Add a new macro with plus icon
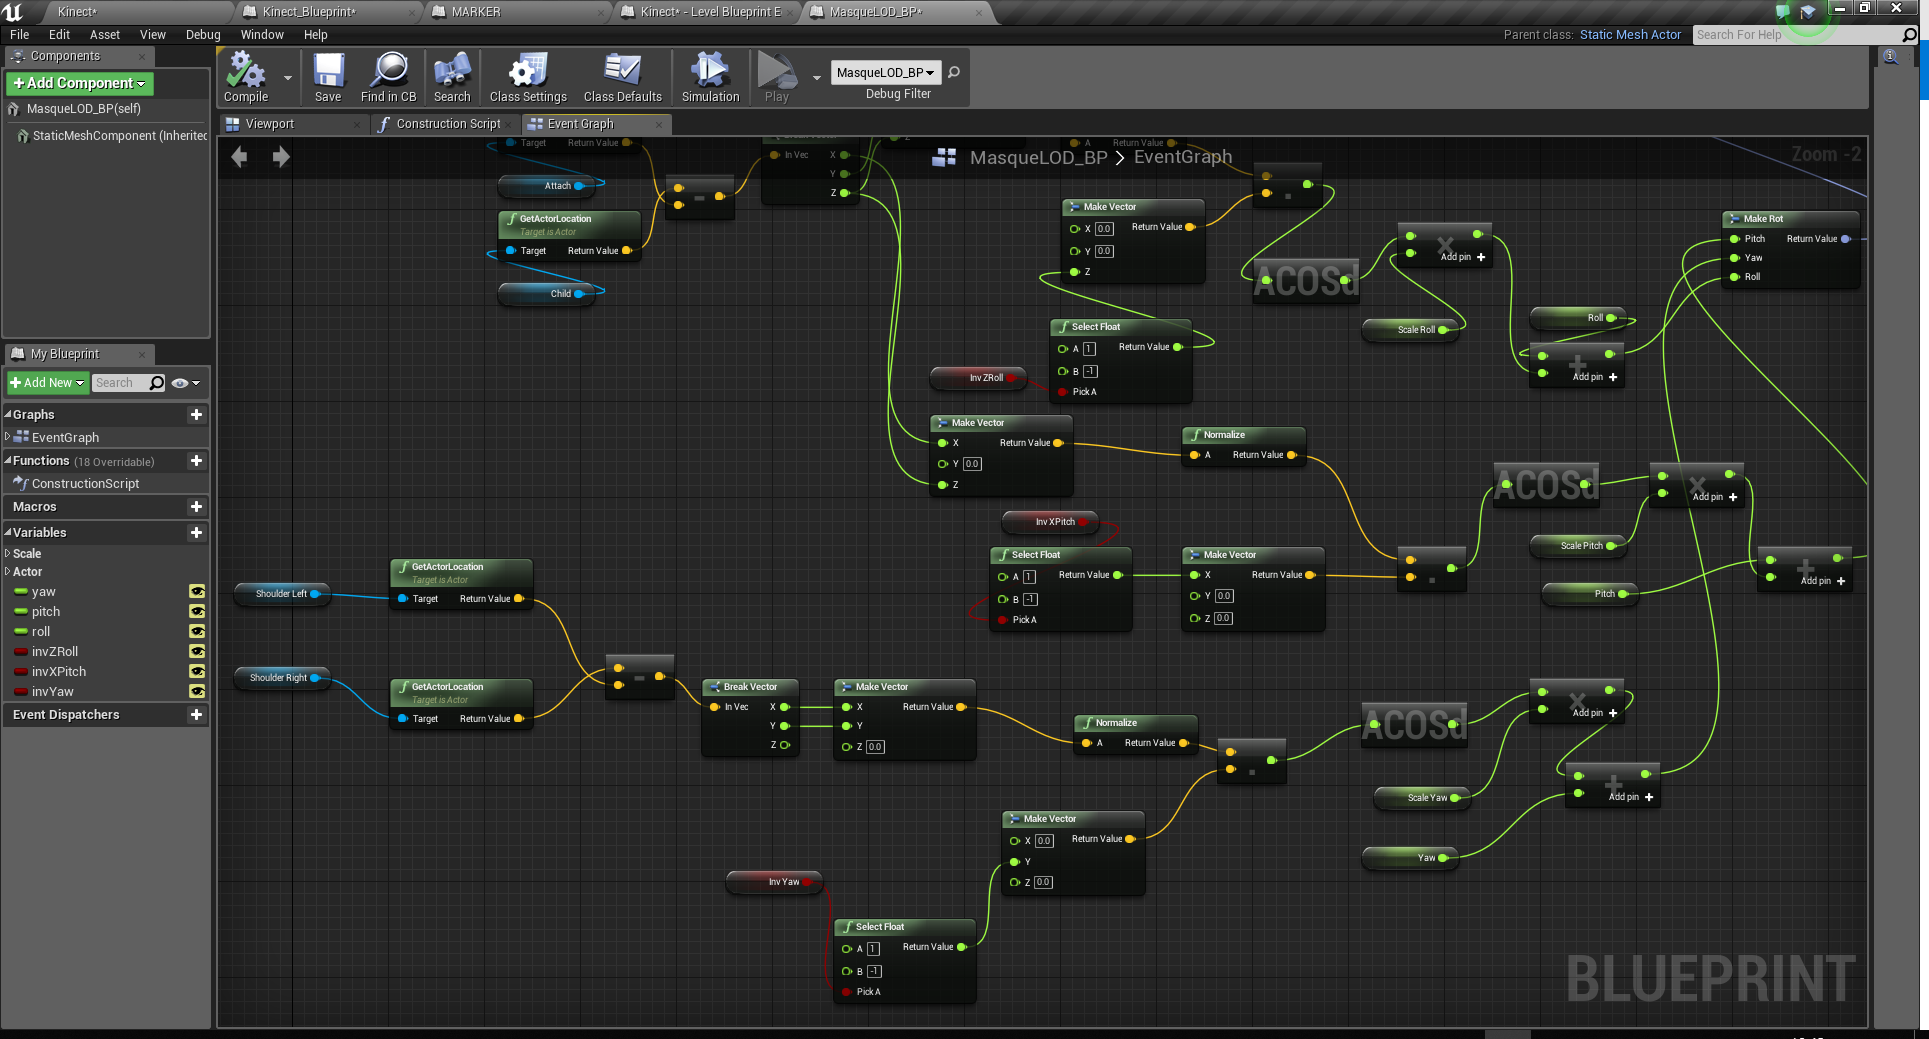Viewport: 1929px width, 1039px height. point(196,506)
